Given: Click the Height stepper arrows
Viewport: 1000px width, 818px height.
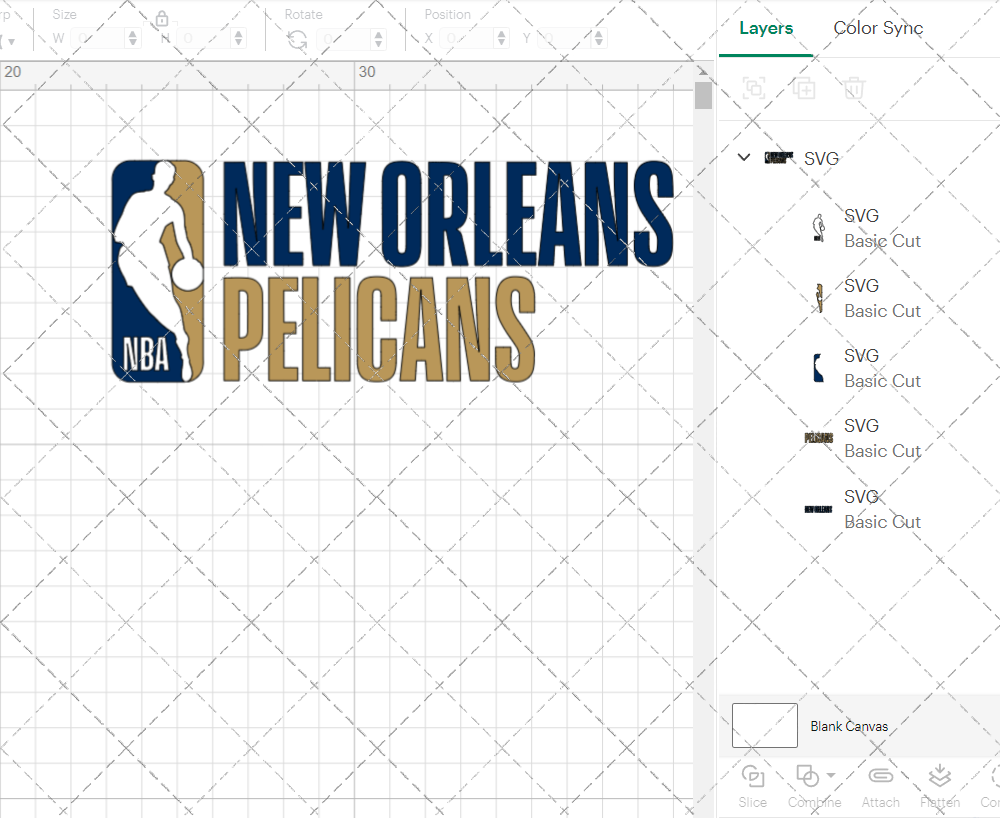Looking at the screenshot, I should click(238, 38).
